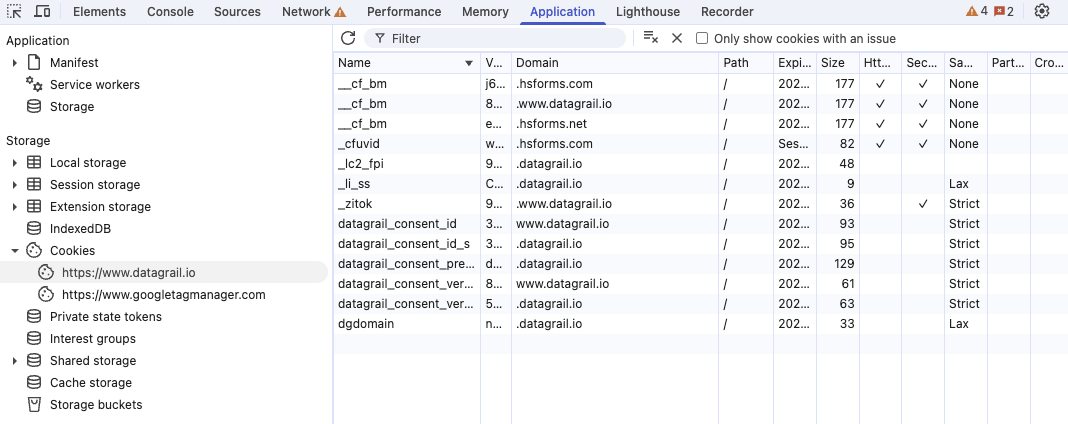Viewport: 1068px width, 424px height.
Task: Open the IndexedDB storage item
Action: click(80, 229)
